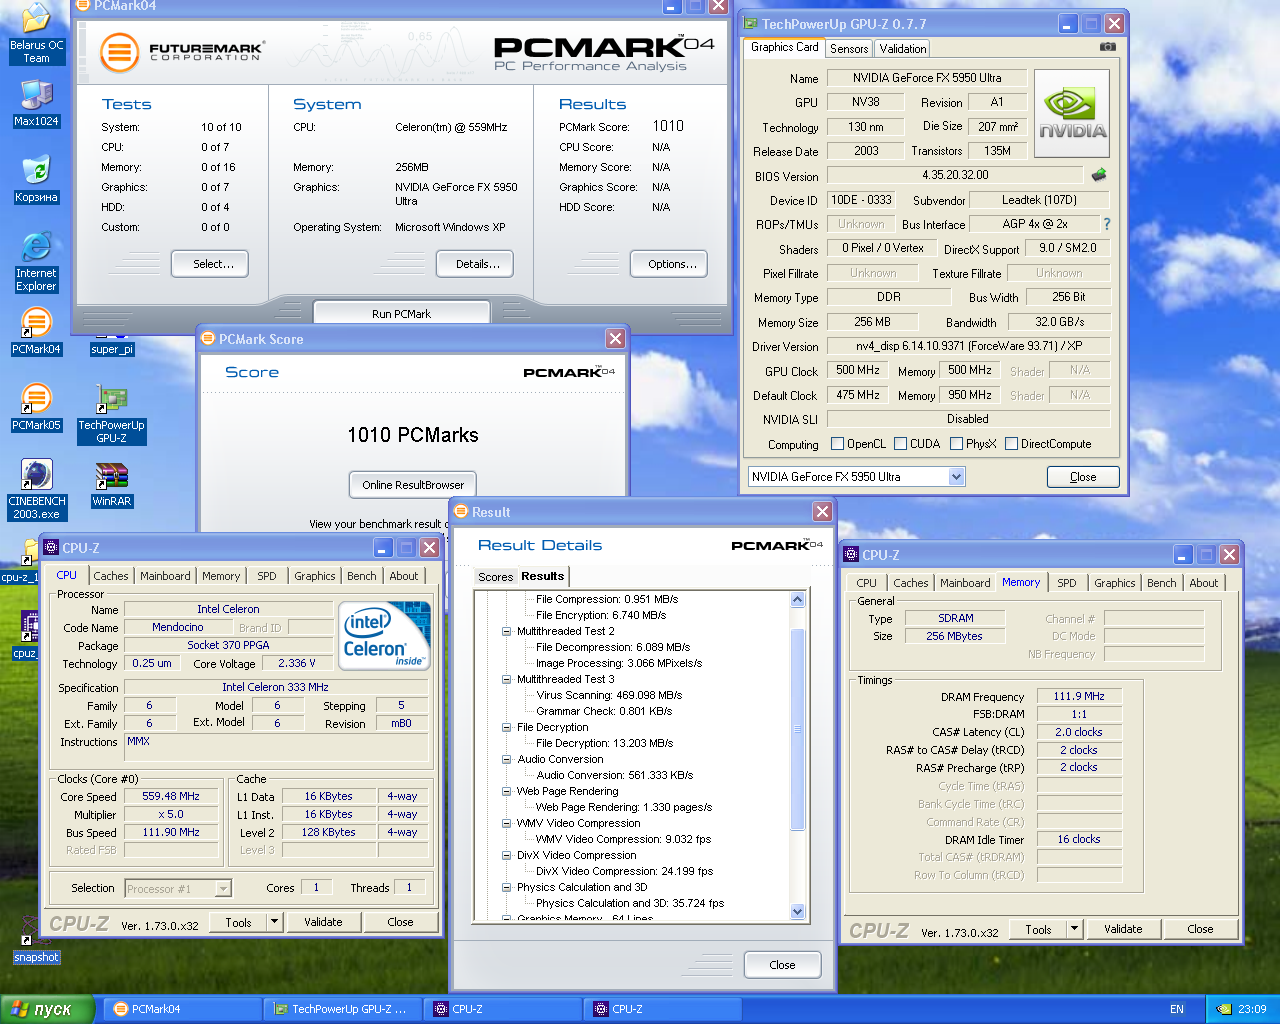Click Intel Celeron logo in CPU-Z
The width and height of the screenshot is (1280, 1024).
pos(385,634)
